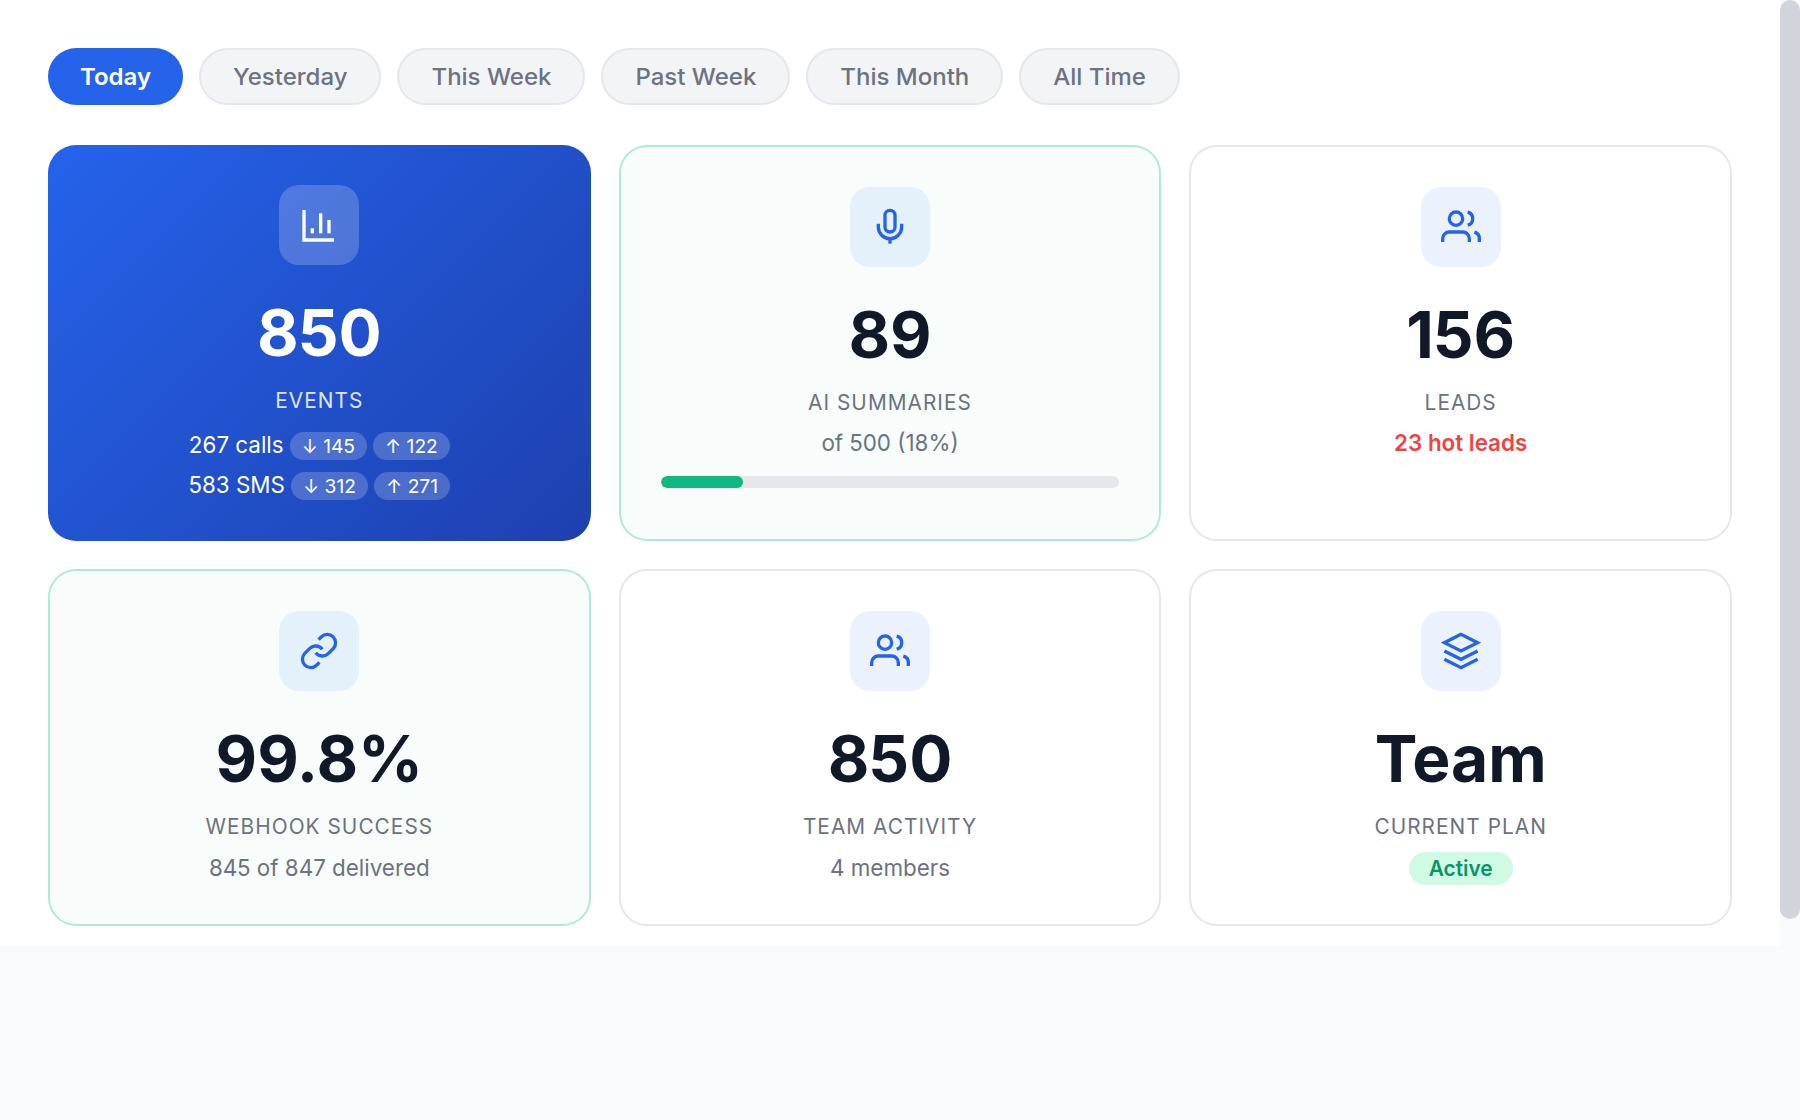This screenshot has height=1120, width=1800.
Task: Click the bar chart icon on the Events card
Action: [x=318, y=225]
